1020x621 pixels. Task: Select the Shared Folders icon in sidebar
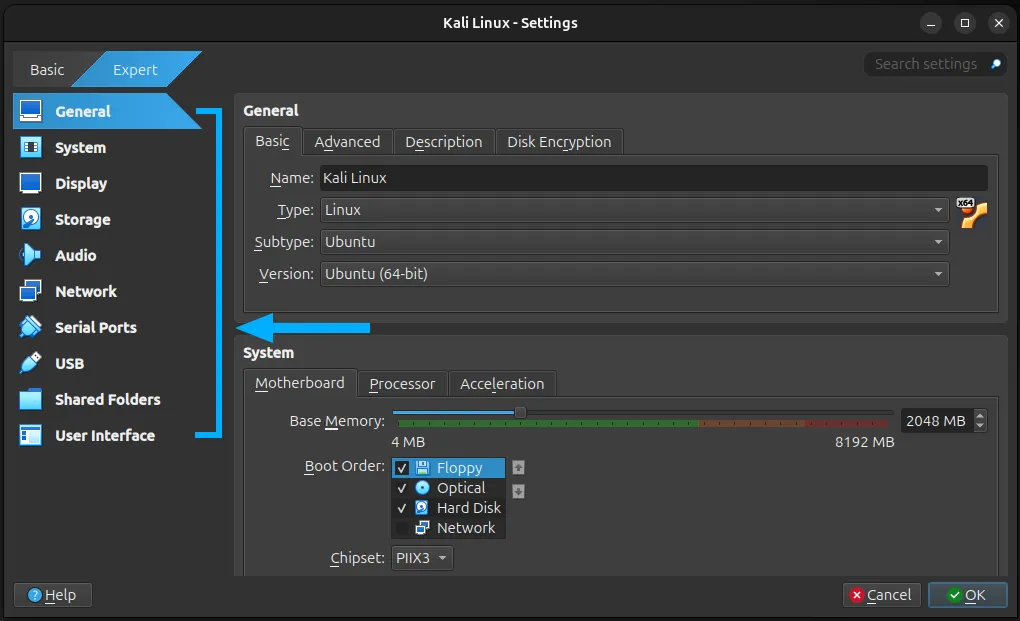click(31, 399)
